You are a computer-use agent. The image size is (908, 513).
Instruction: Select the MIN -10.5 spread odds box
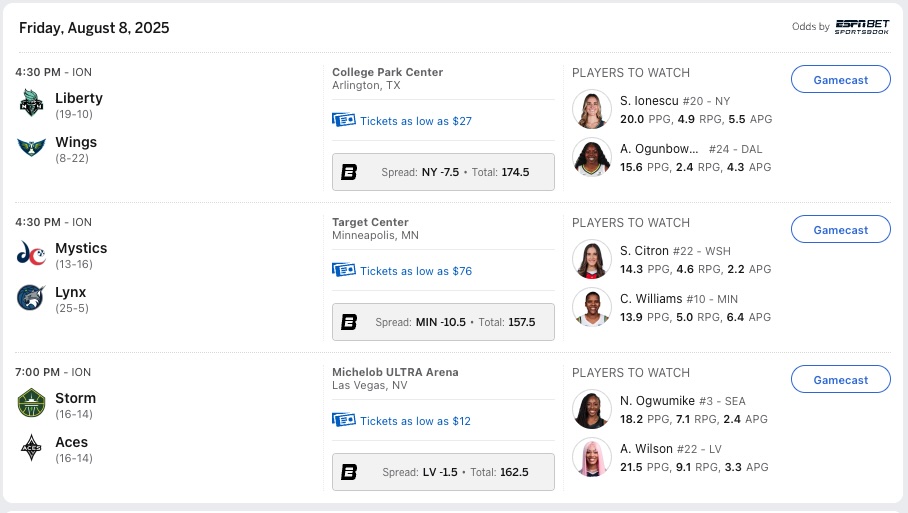(x=443, y=322)
